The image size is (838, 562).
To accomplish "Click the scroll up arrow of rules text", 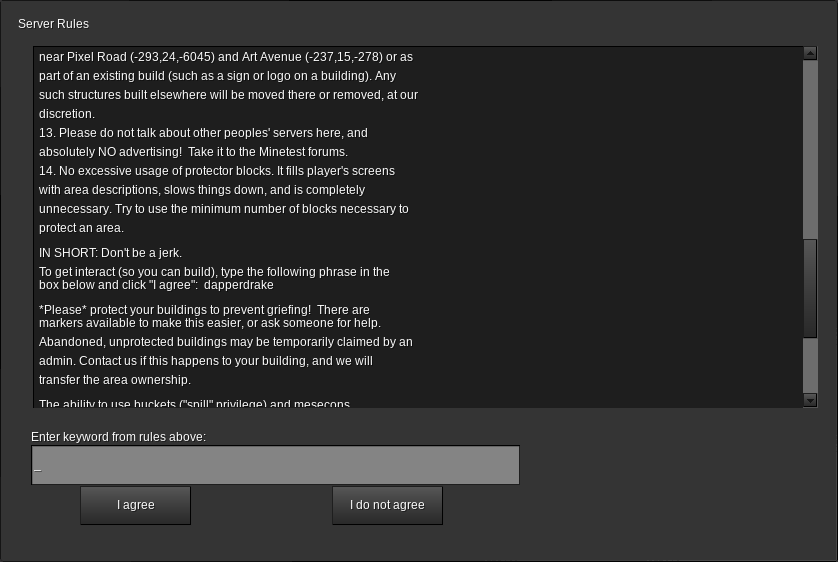I will [810, 53].
